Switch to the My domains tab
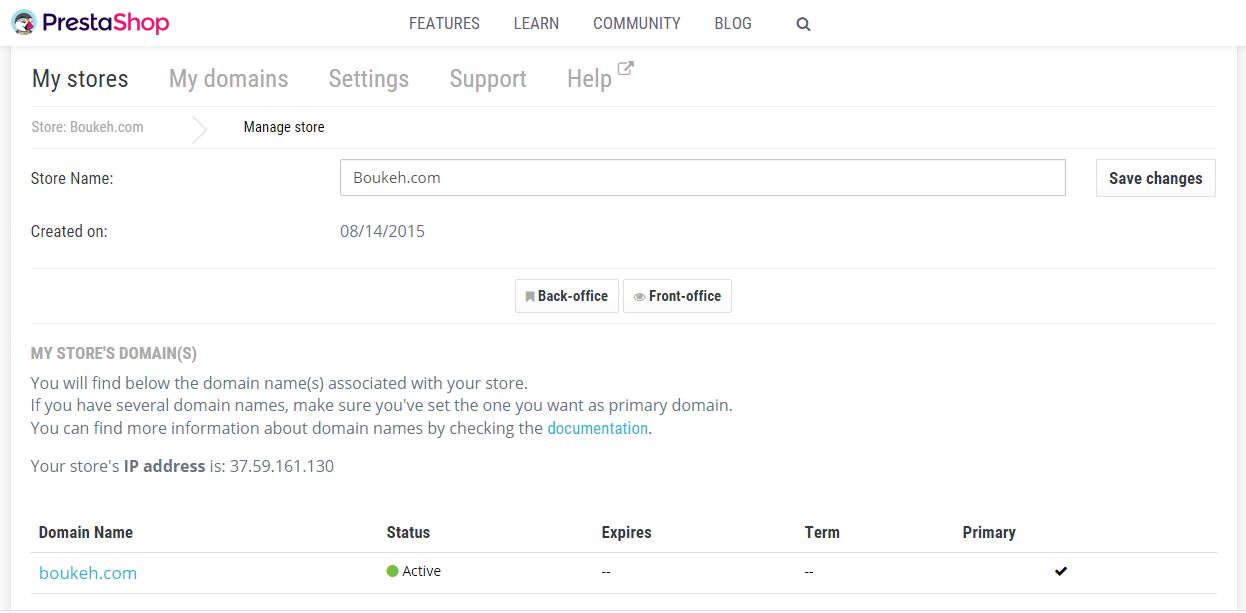Viewport: 1246px width, 613px height. (228, 79)
